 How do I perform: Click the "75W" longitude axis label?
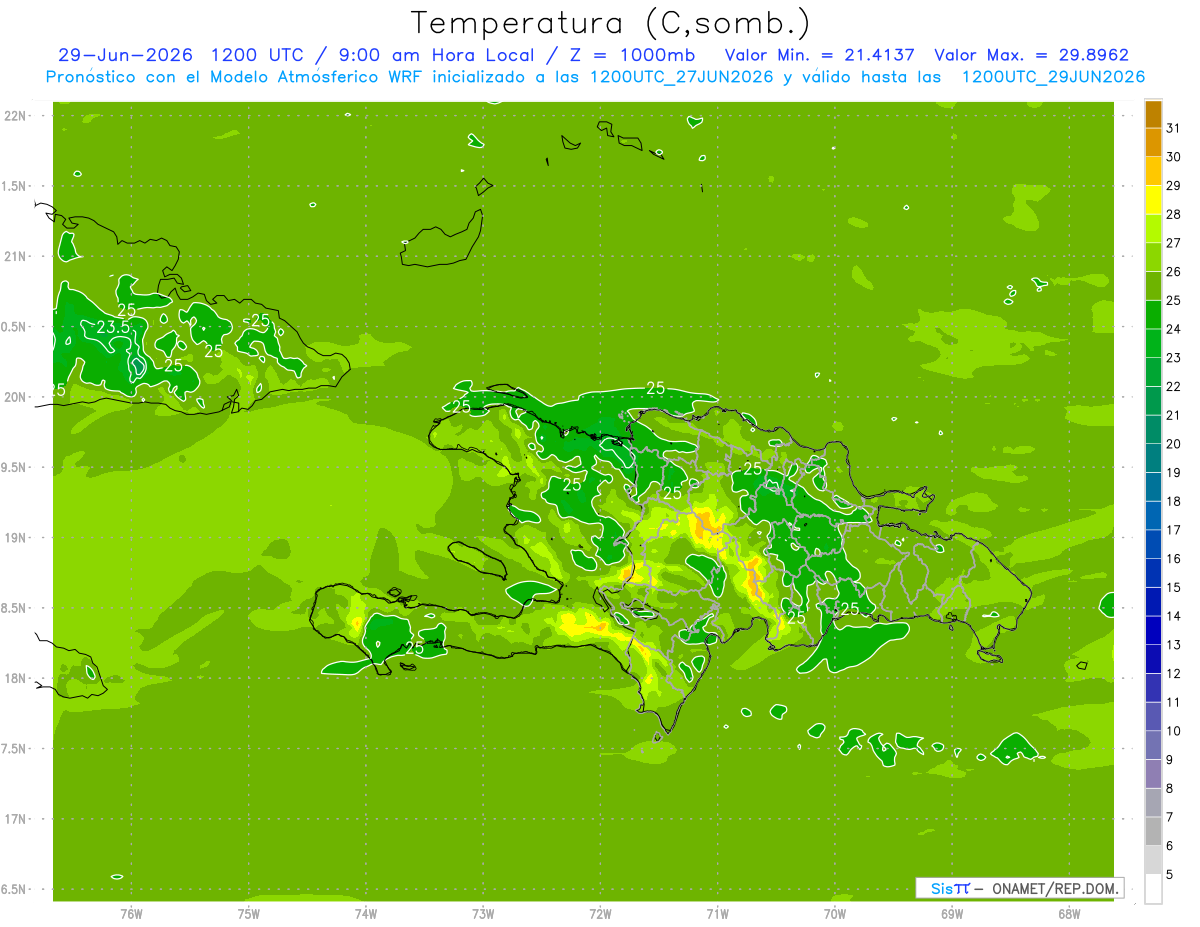tap(249, 914)
